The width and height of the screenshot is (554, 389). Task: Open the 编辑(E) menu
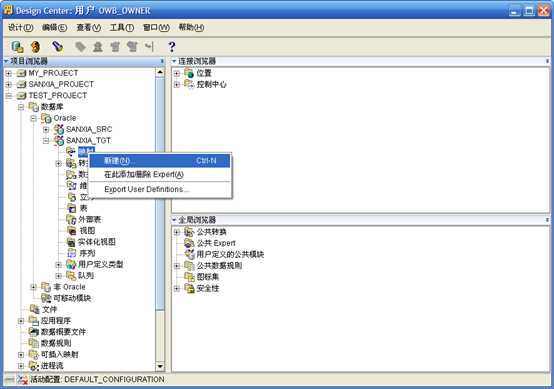pyautogui.click(x=54, y=28)
